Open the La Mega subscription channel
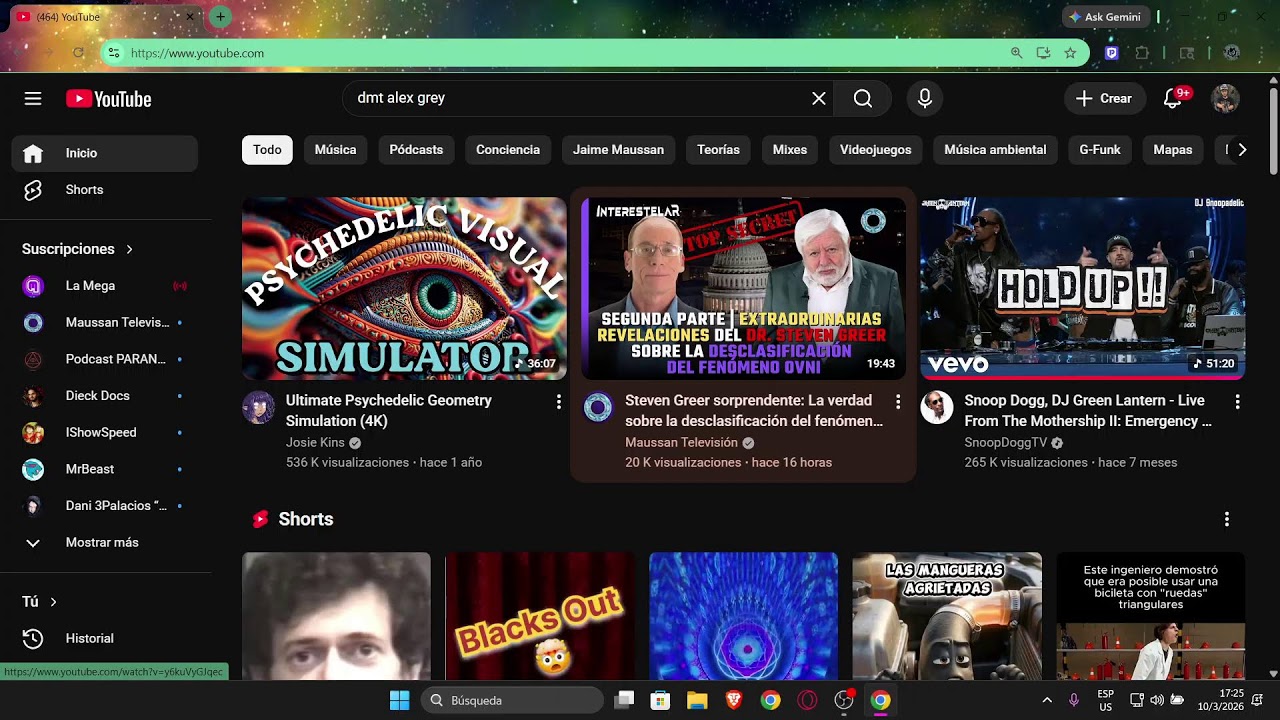1280x720 pixels. pos(105,286)
